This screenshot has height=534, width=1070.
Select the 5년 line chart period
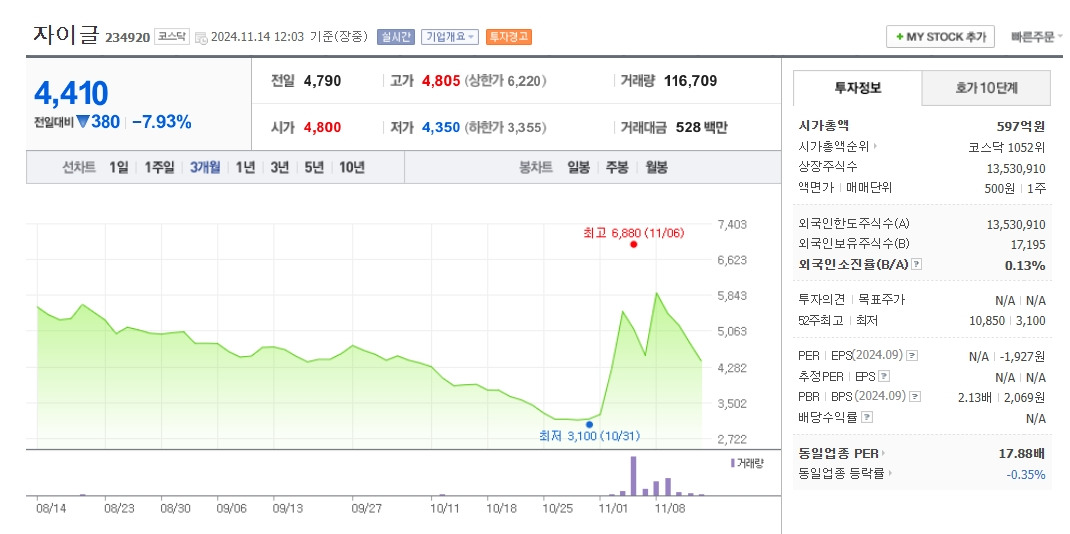point(315,168)
